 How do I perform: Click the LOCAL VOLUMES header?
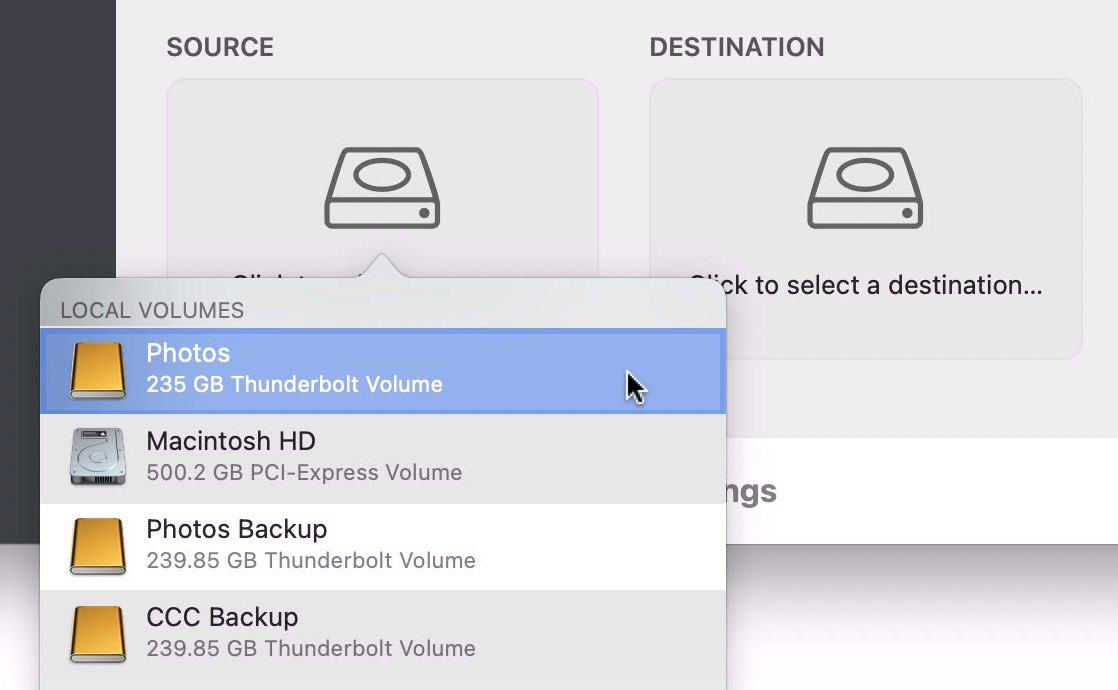point(152,311)
